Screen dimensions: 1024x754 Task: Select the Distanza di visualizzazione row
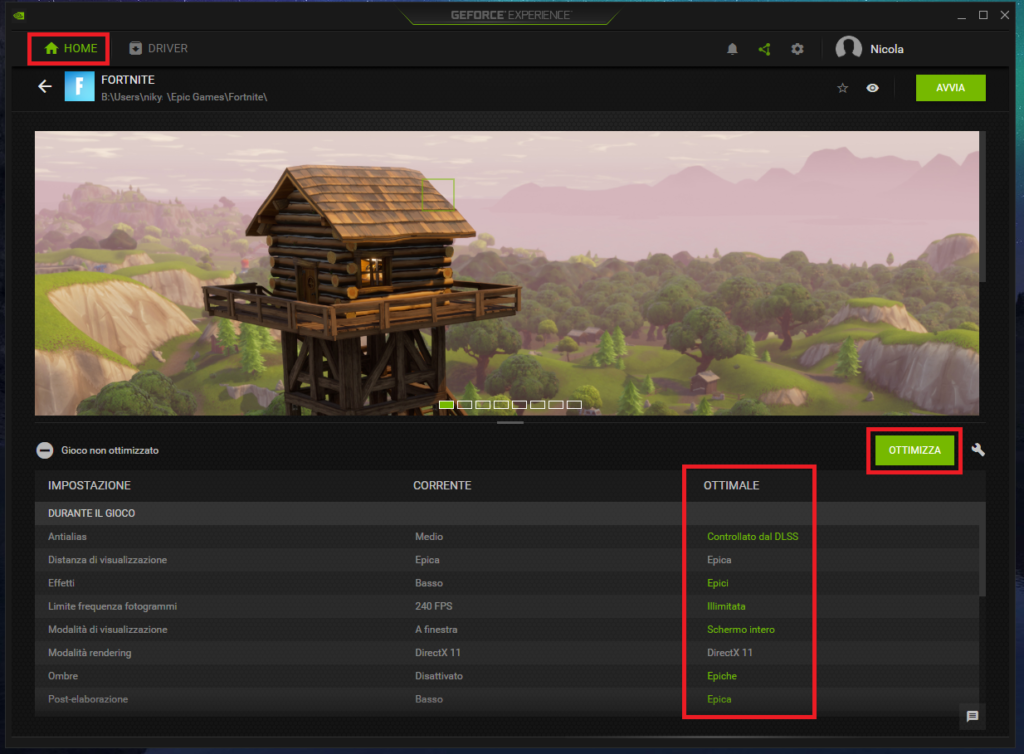coord(507,560)
